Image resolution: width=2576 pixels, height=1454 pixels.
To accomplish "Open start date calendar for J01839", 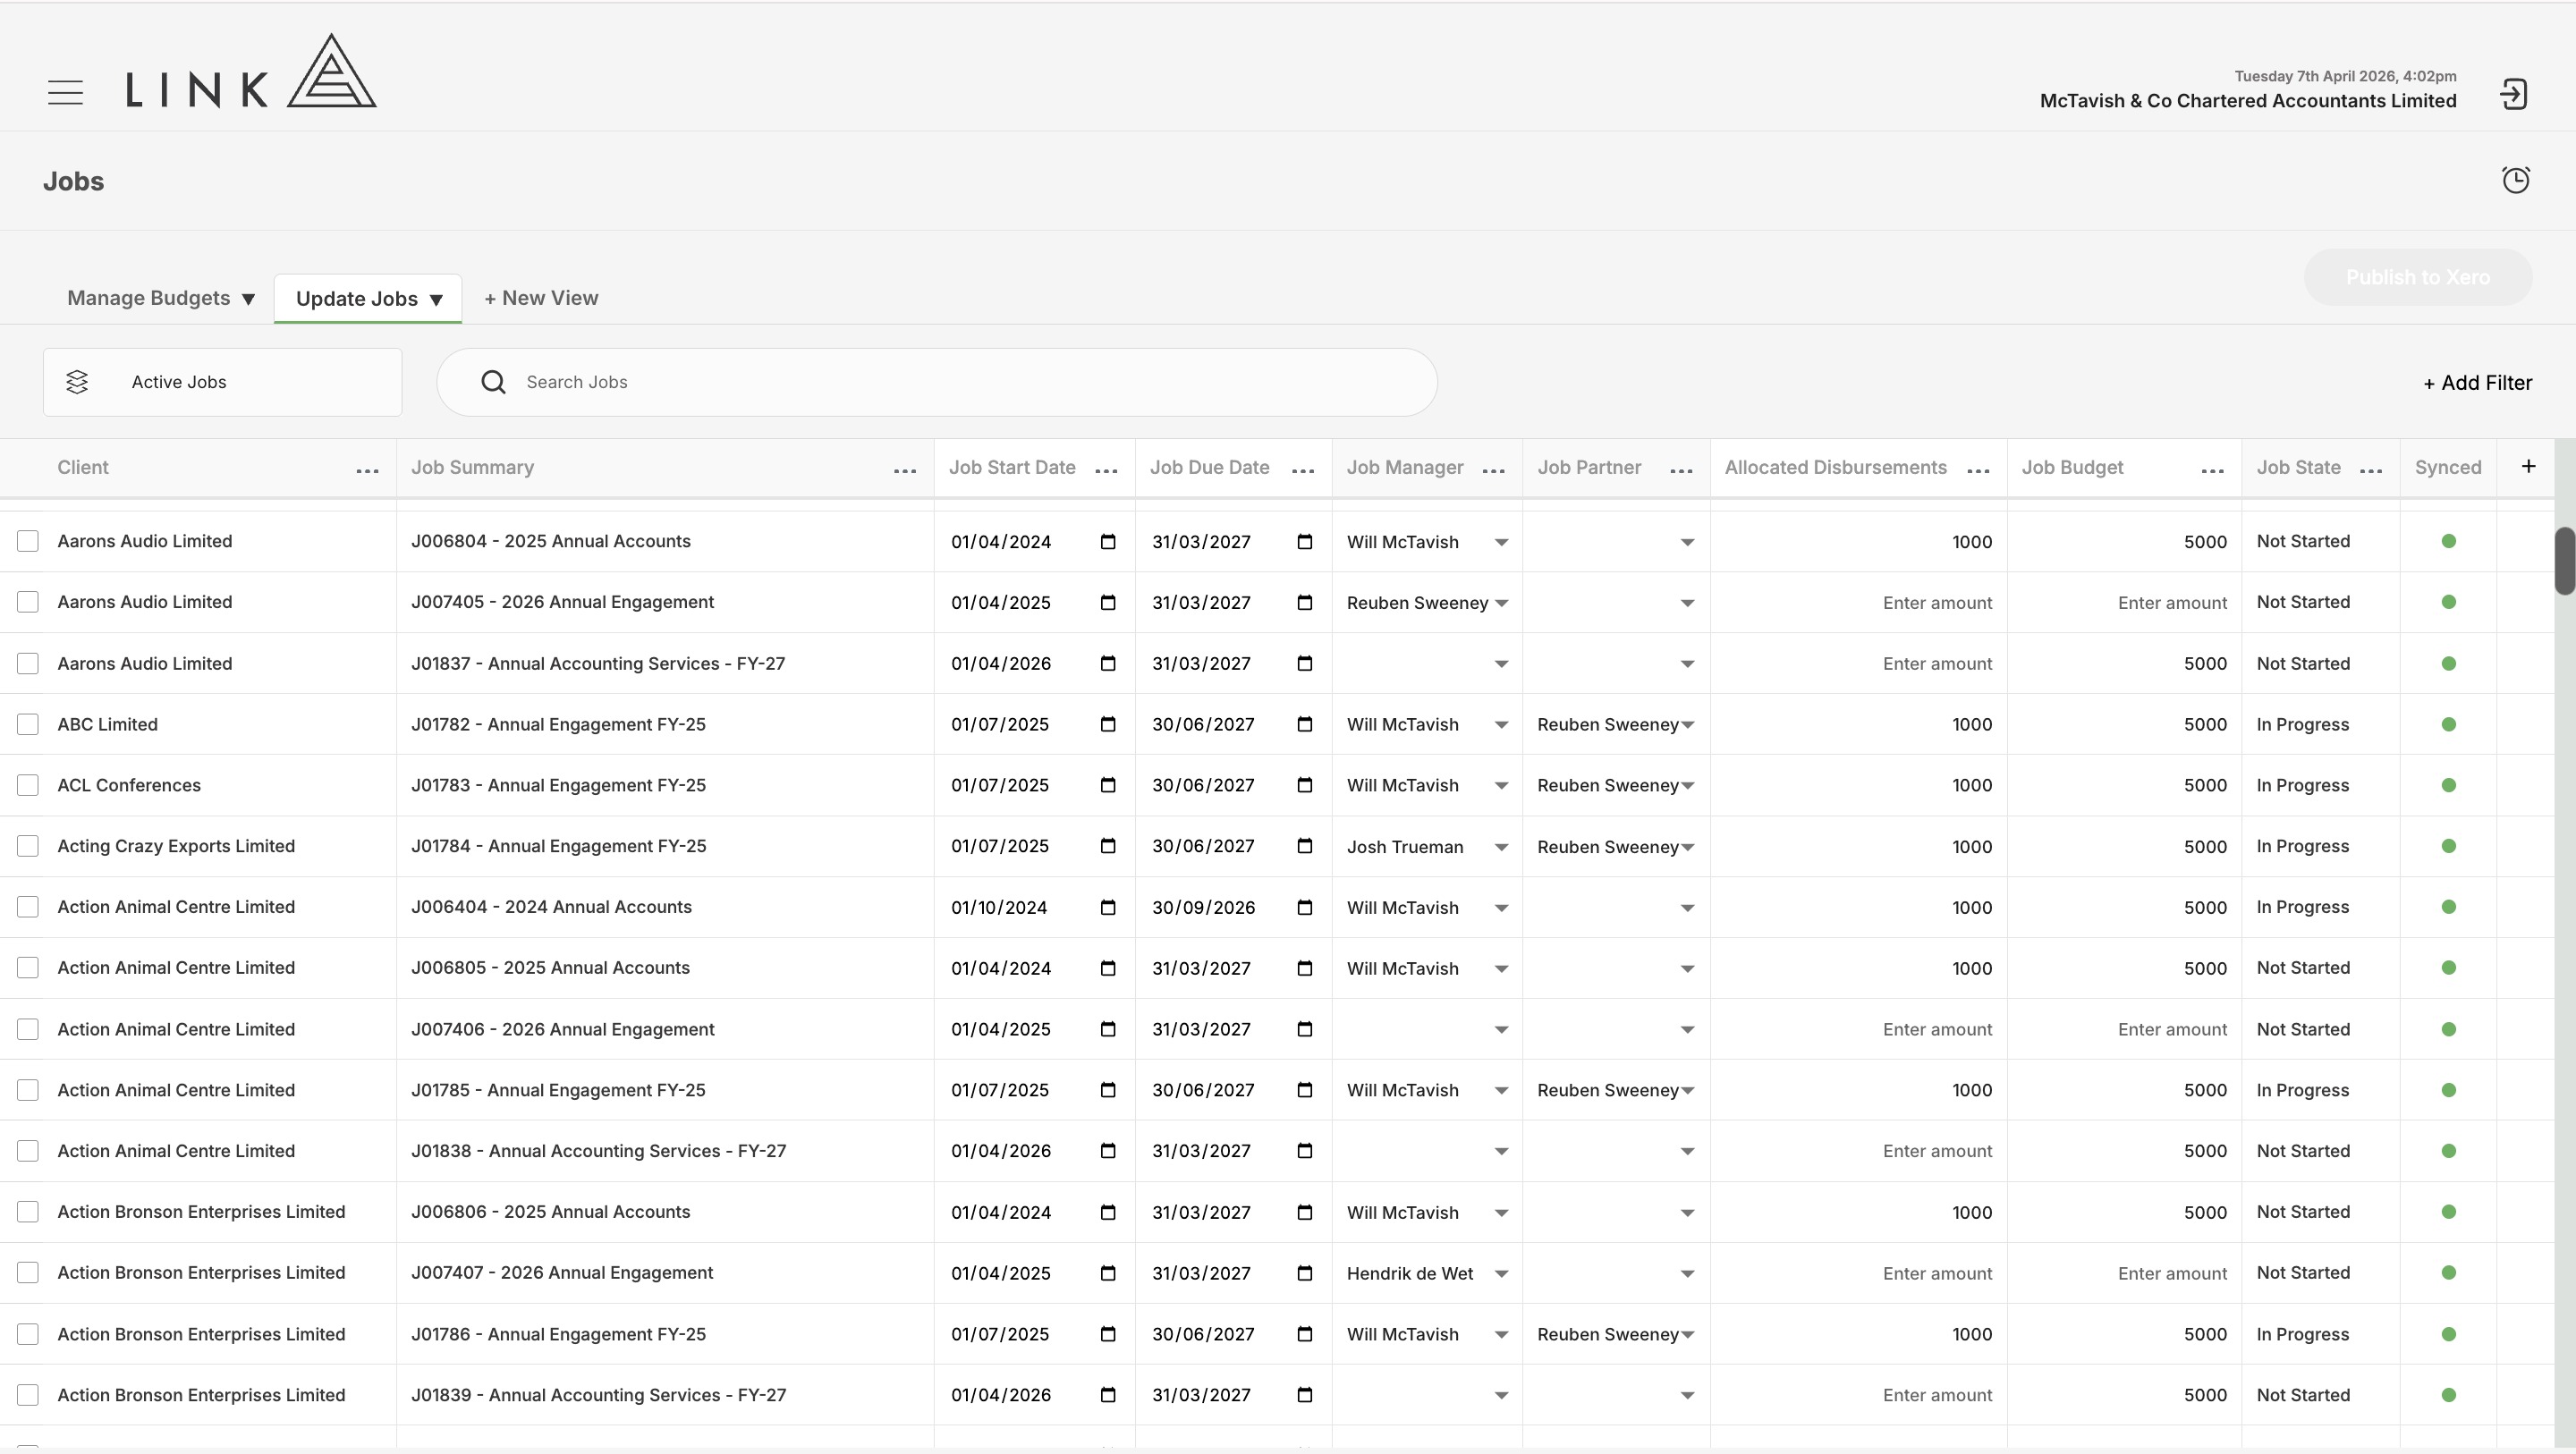I will click(x=1108, y=1395).
